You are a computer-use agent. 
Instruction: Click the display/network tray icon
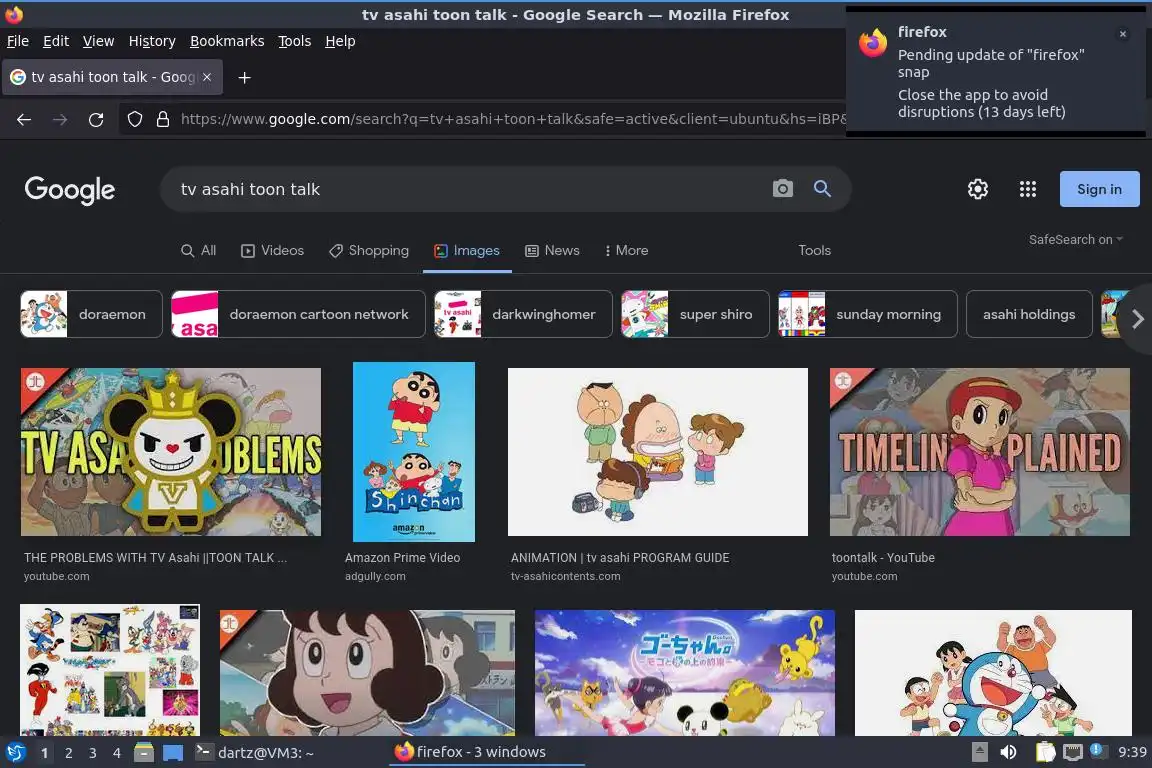tap(1073, 752)
